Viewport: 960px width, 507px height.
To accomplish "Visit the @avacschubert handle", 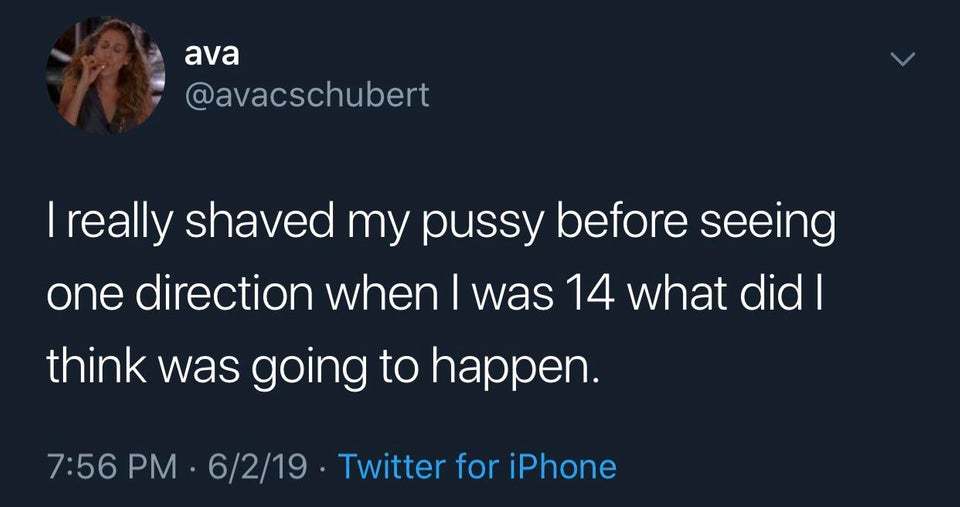I will pyautogui.click(x=306, y=95).
